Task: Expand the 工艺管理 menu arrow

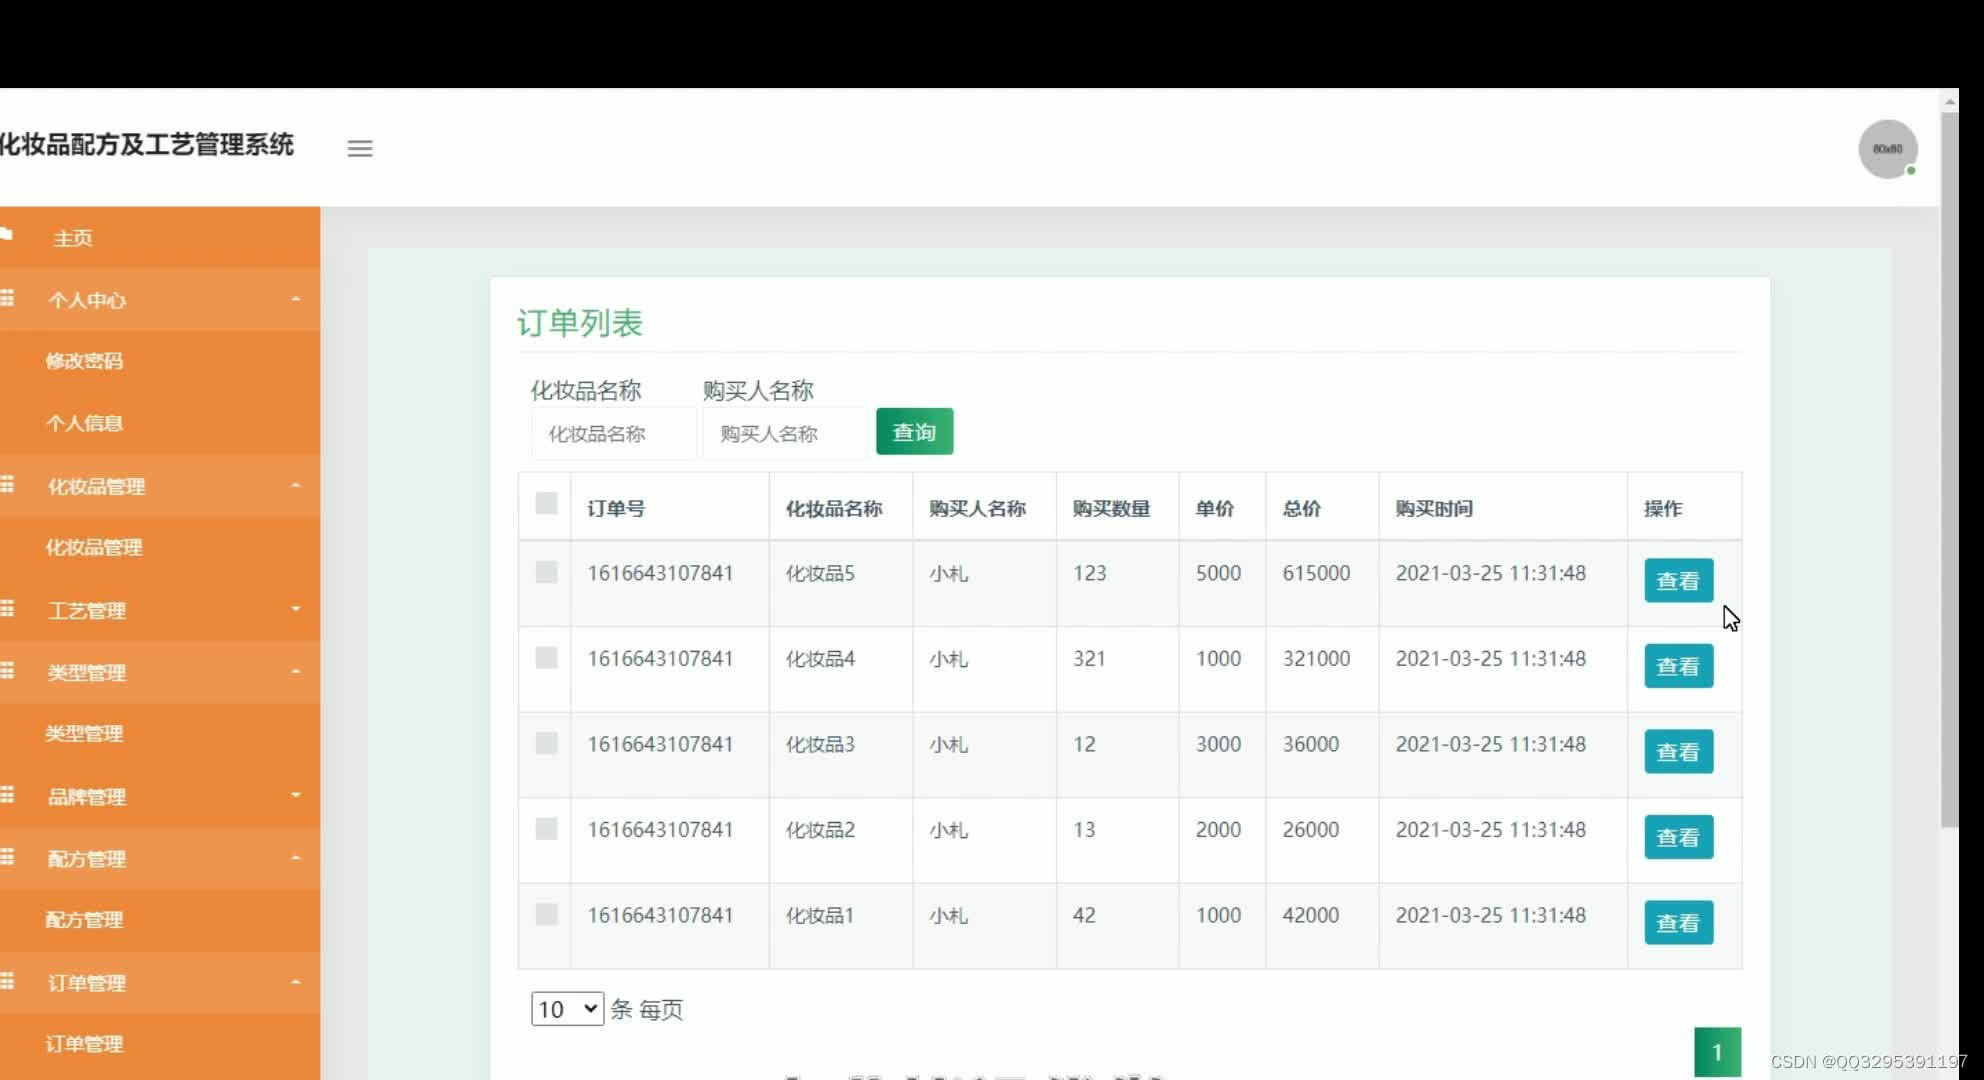Action: pyautogui.click(x=296, y=609)
